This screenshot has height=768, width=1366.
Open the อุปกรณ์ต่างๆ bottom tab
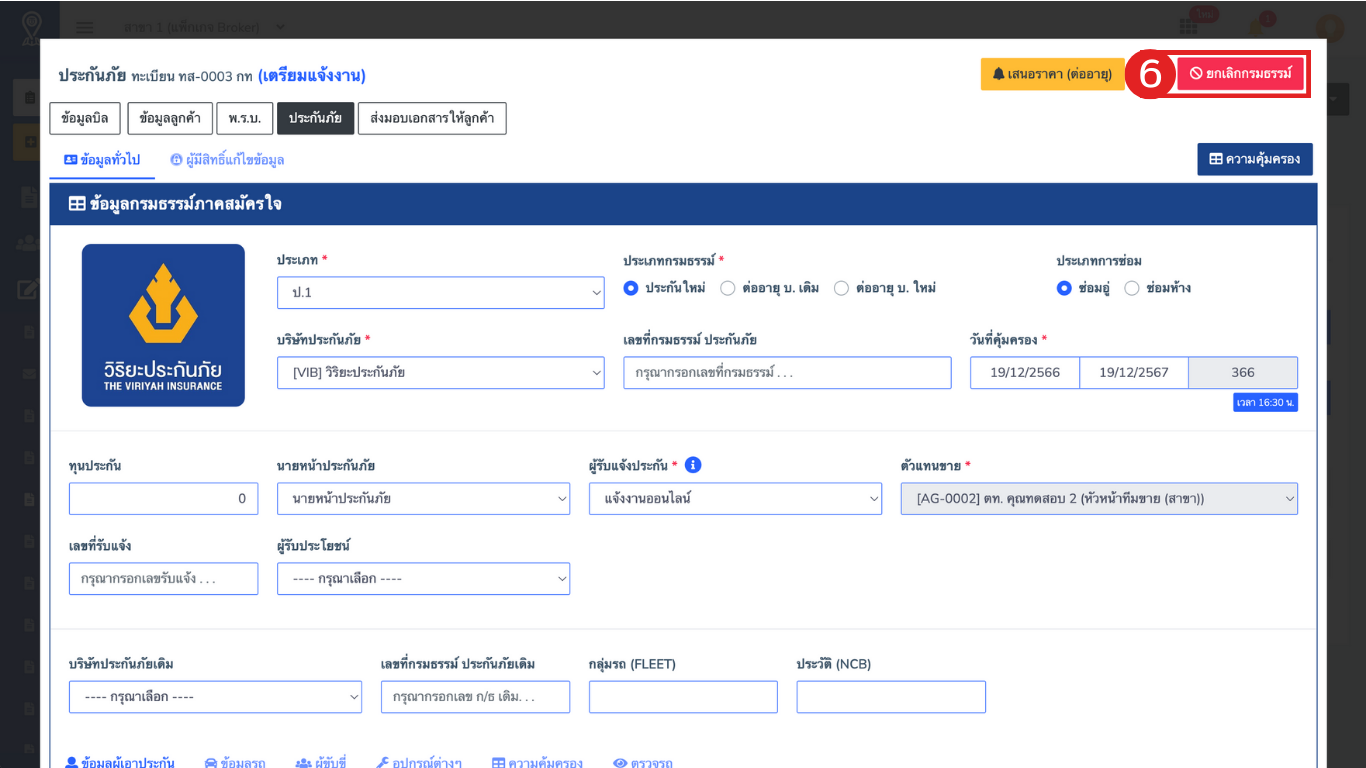(419, 762)
